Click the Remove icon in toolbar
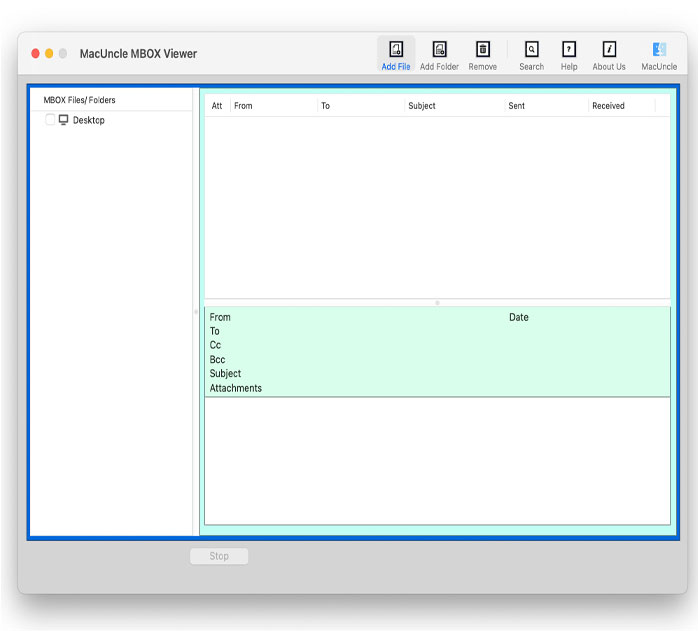The width and height of the screenshot is (700, 631). coord(483,50)
